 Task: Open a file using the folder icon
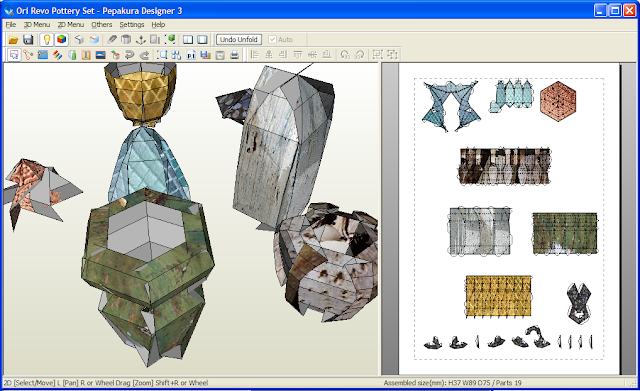pyautogui.click(x=13, y=40)
